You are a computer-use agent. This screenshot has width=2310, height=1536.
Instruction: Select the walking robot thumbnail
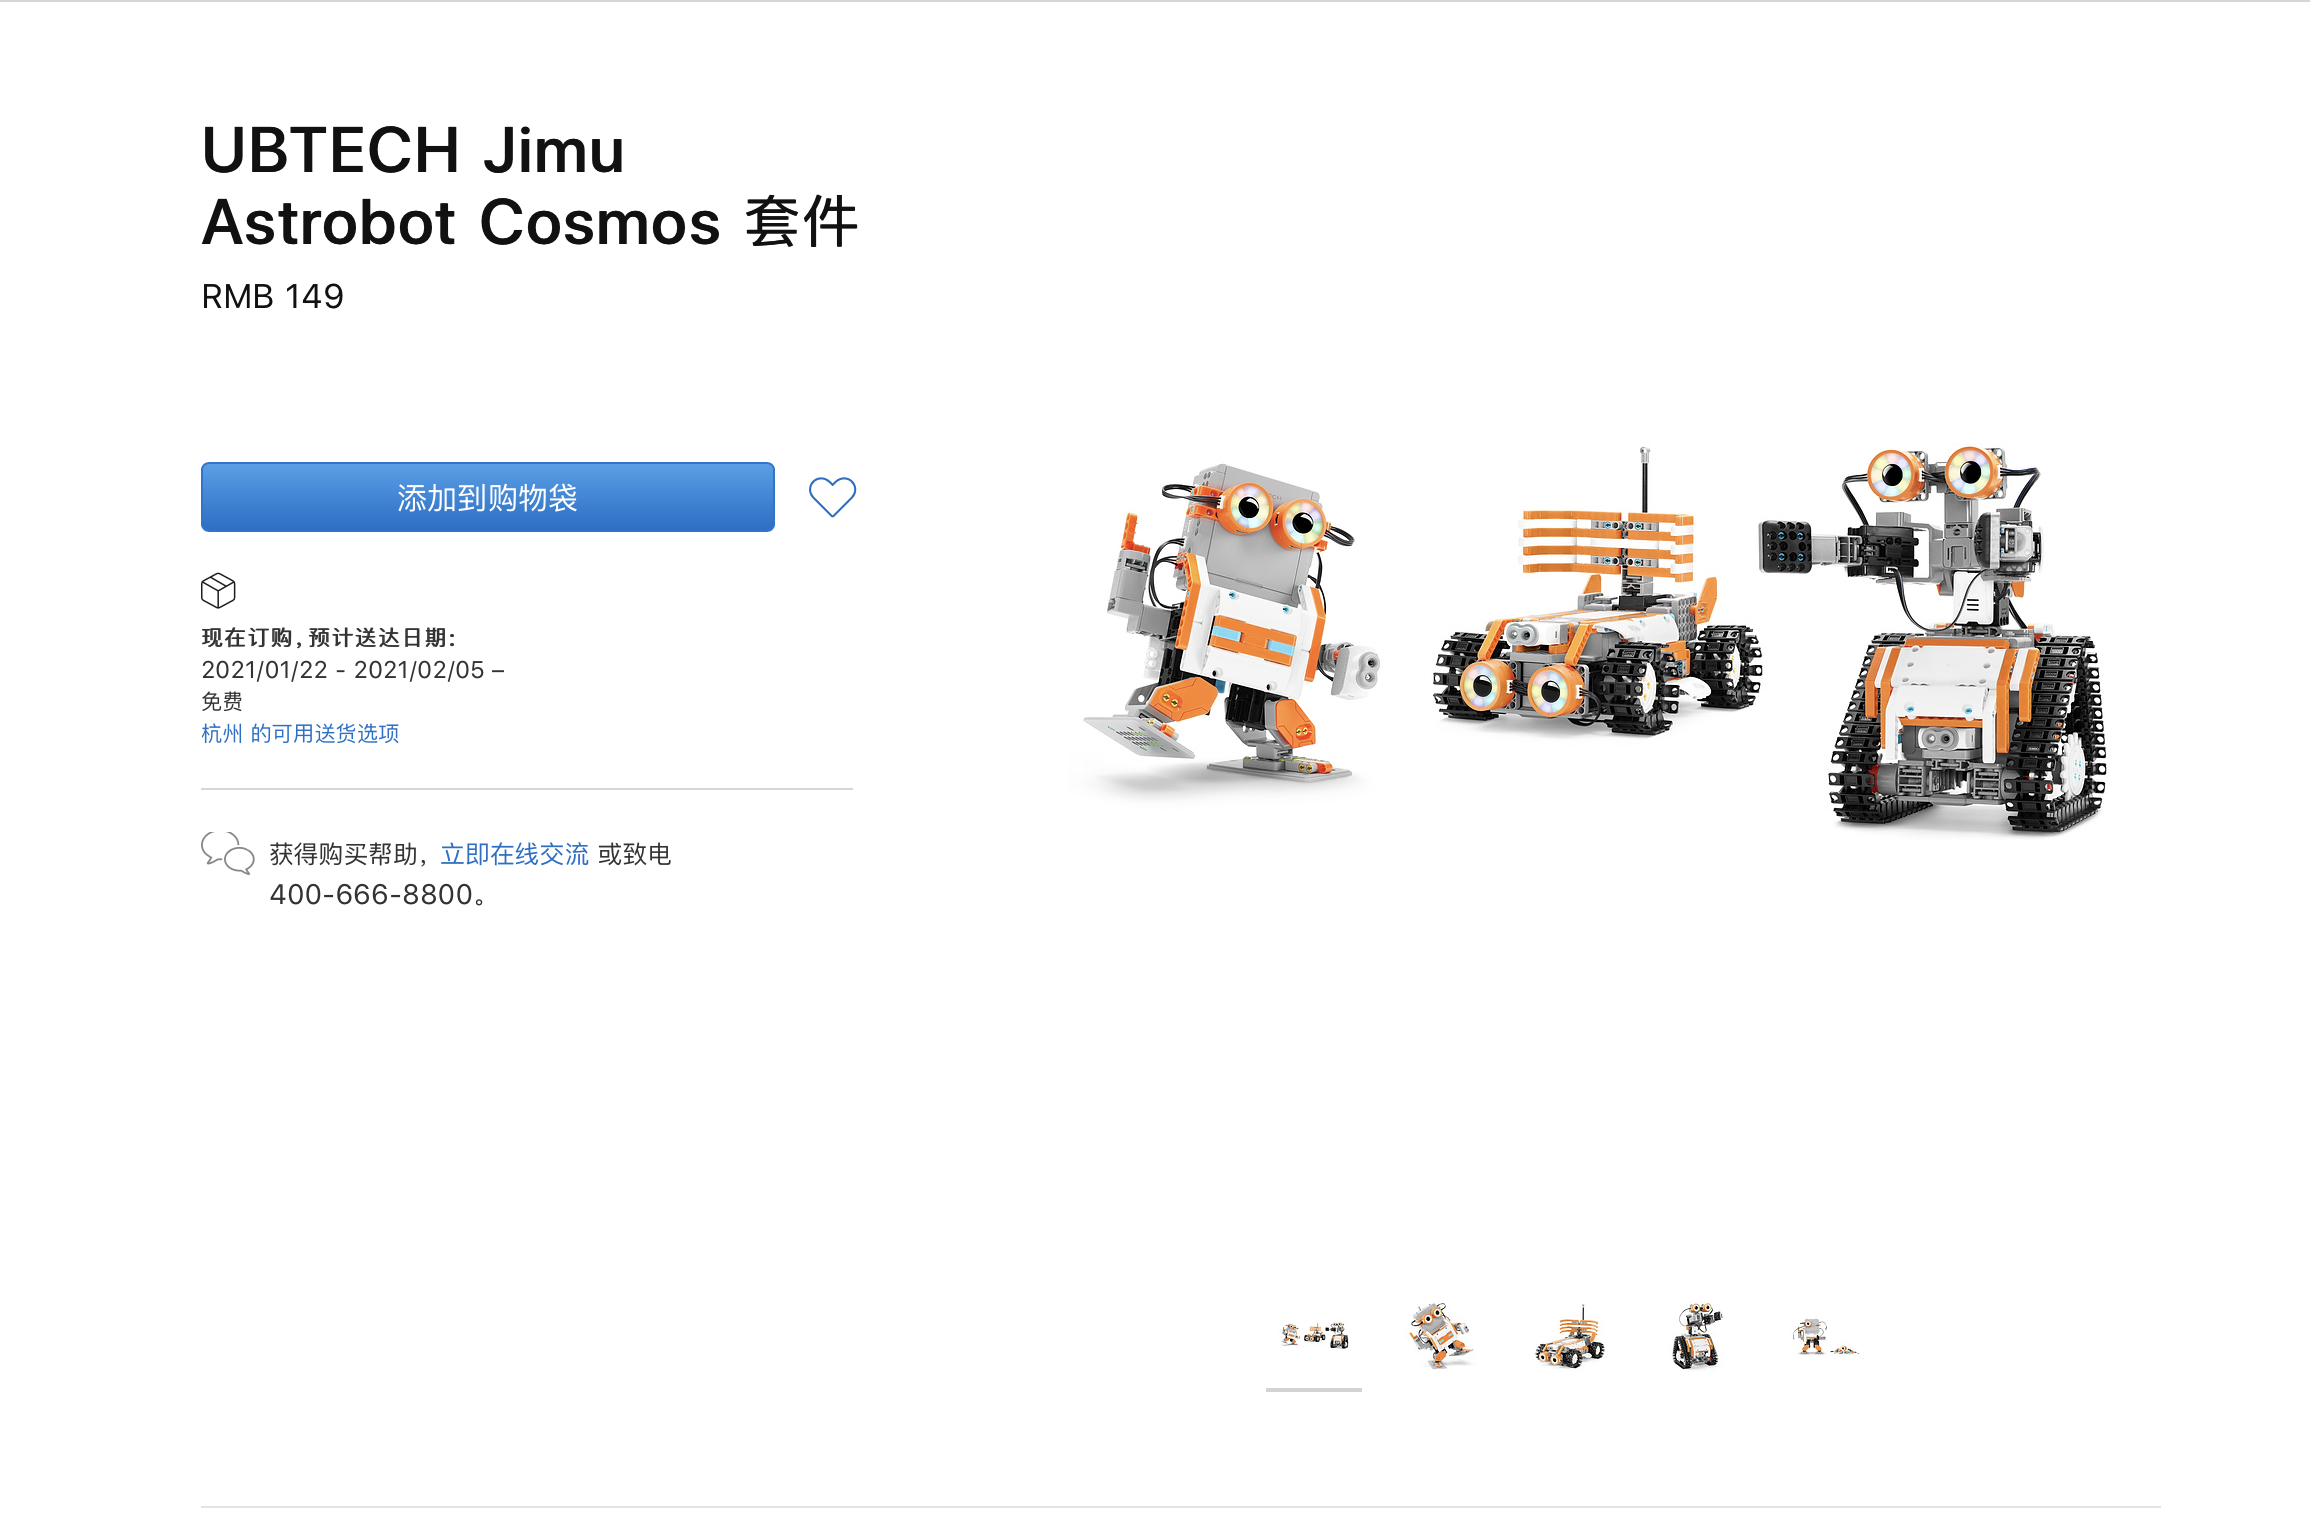pyautogui.click(x=1439, y=1335)
